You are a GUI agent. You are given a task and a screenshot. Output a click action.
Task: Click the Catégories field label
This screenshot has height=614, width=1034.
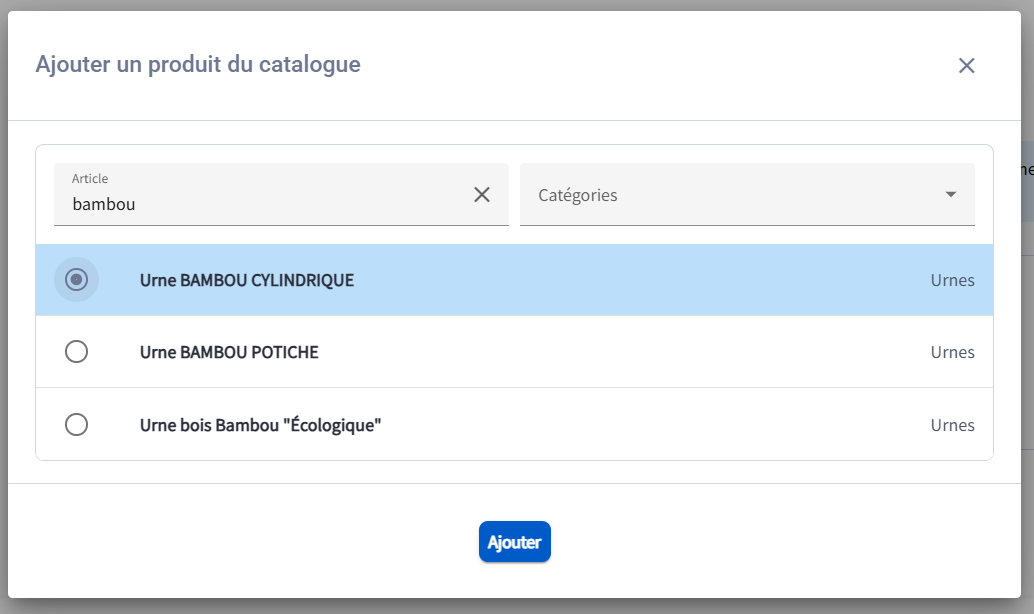coord(578,195)
